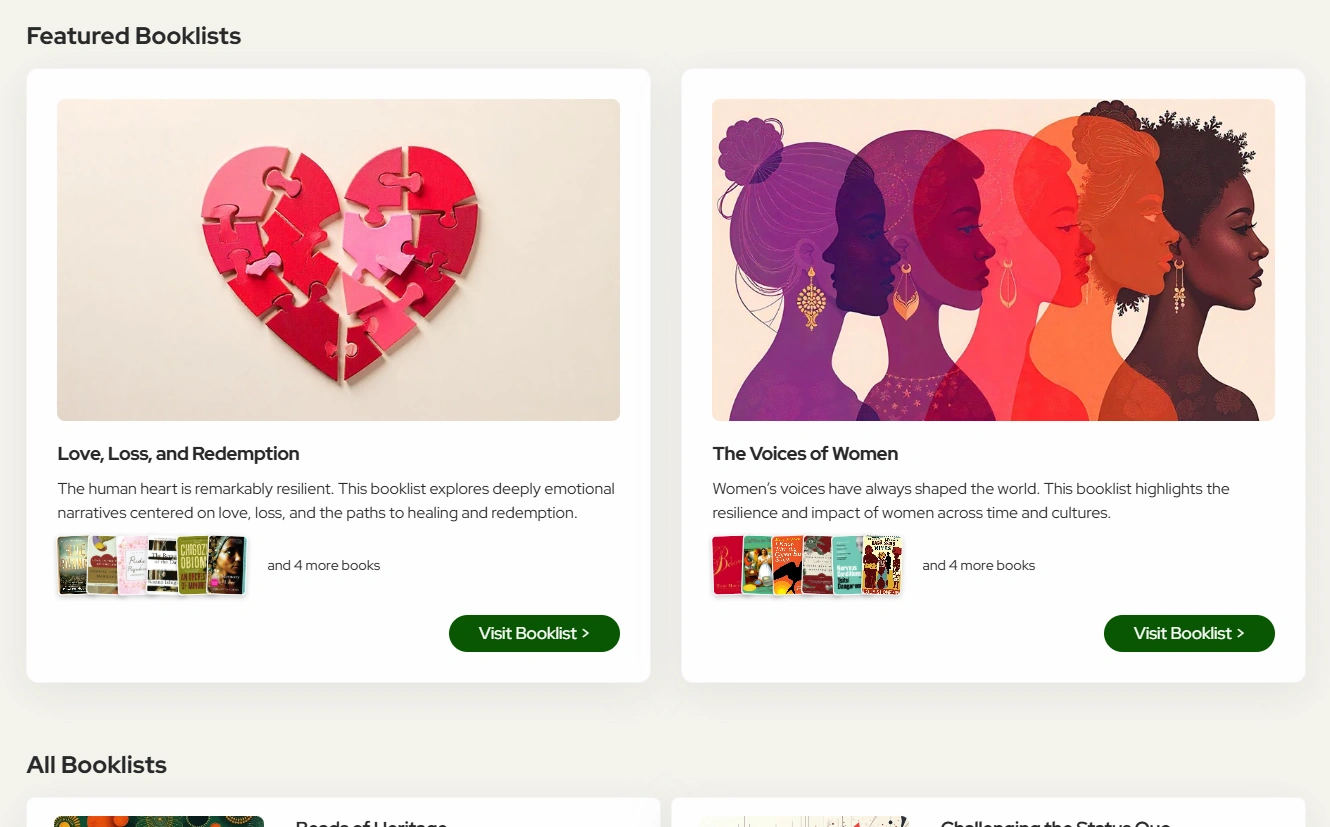
Task: Open the puzzle heart banner image
Action: click(338, 260)
